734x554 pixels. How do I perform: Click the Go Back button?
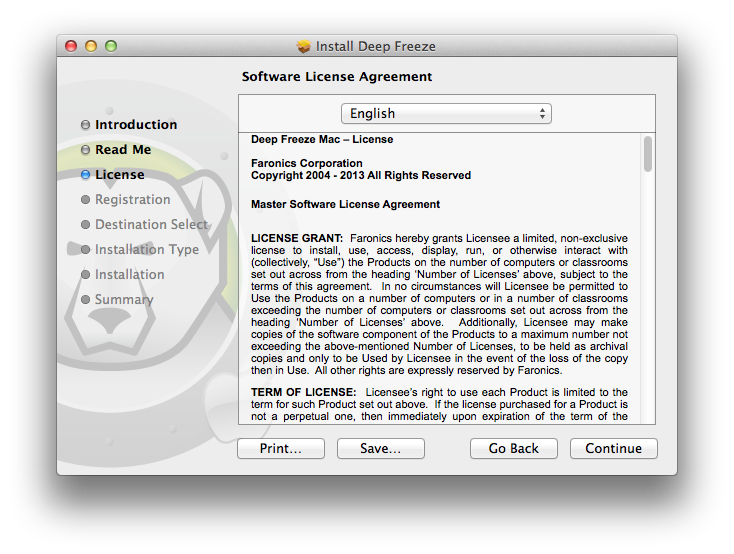tap(514, 448)
